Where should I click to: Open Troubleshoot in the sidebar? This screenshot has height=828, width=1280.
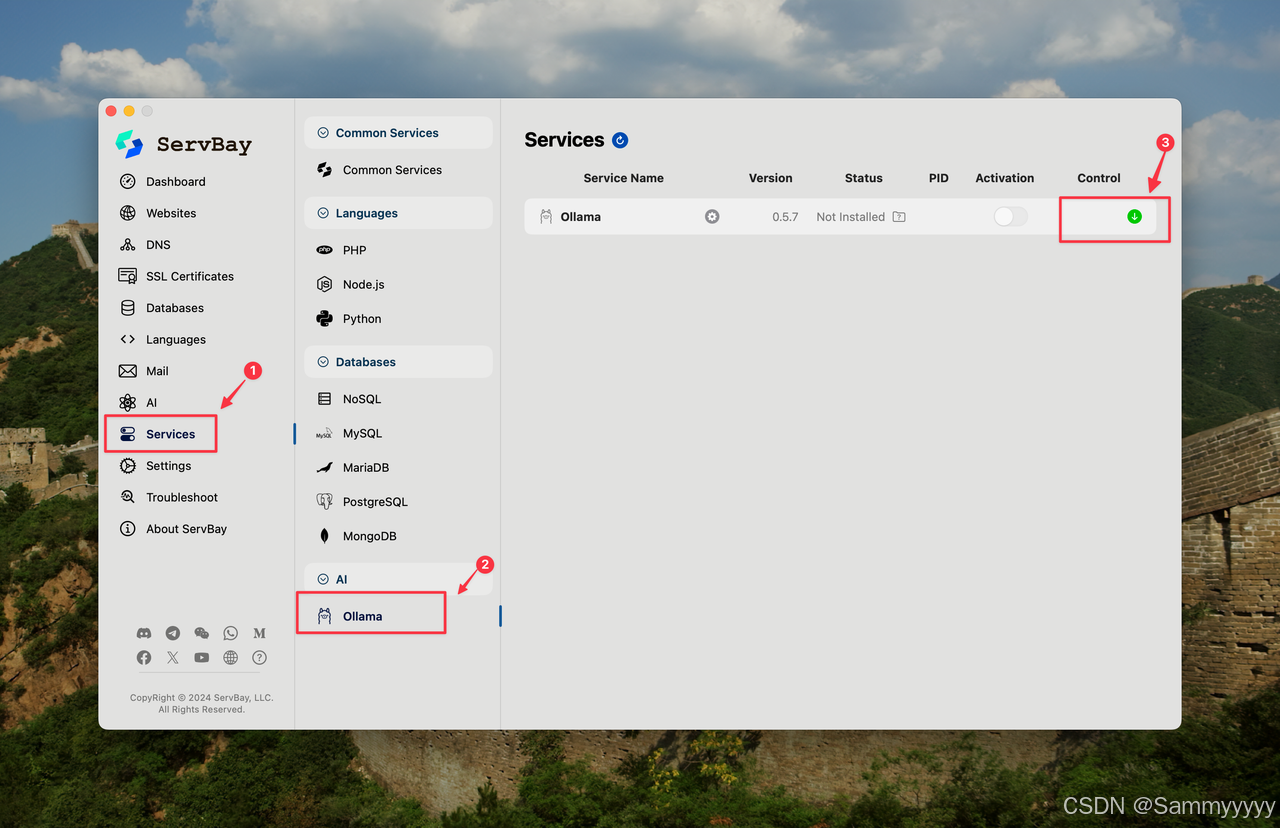(168, 497)
